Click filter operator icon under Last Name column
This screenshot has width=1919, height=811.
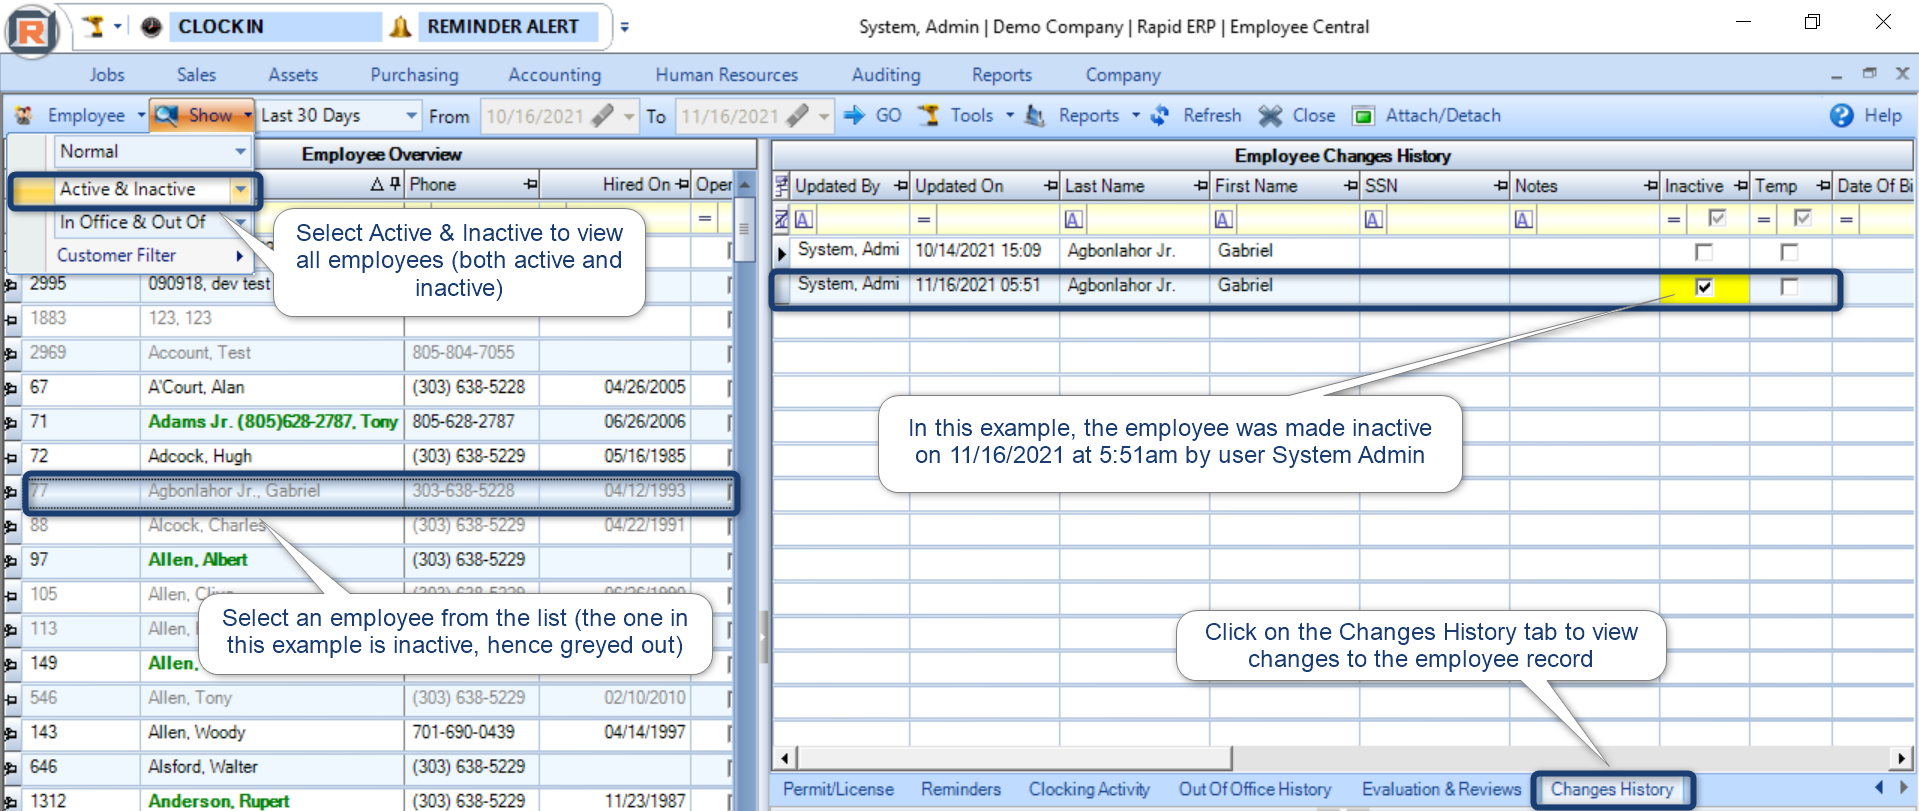tap(1074, 220)
